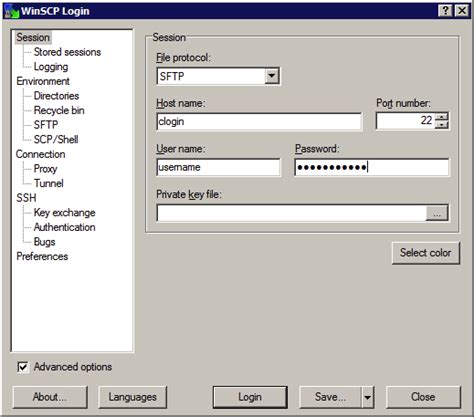Select the Session tree node
This screenshot has height=417, width=474.
[x=33, y=37]
